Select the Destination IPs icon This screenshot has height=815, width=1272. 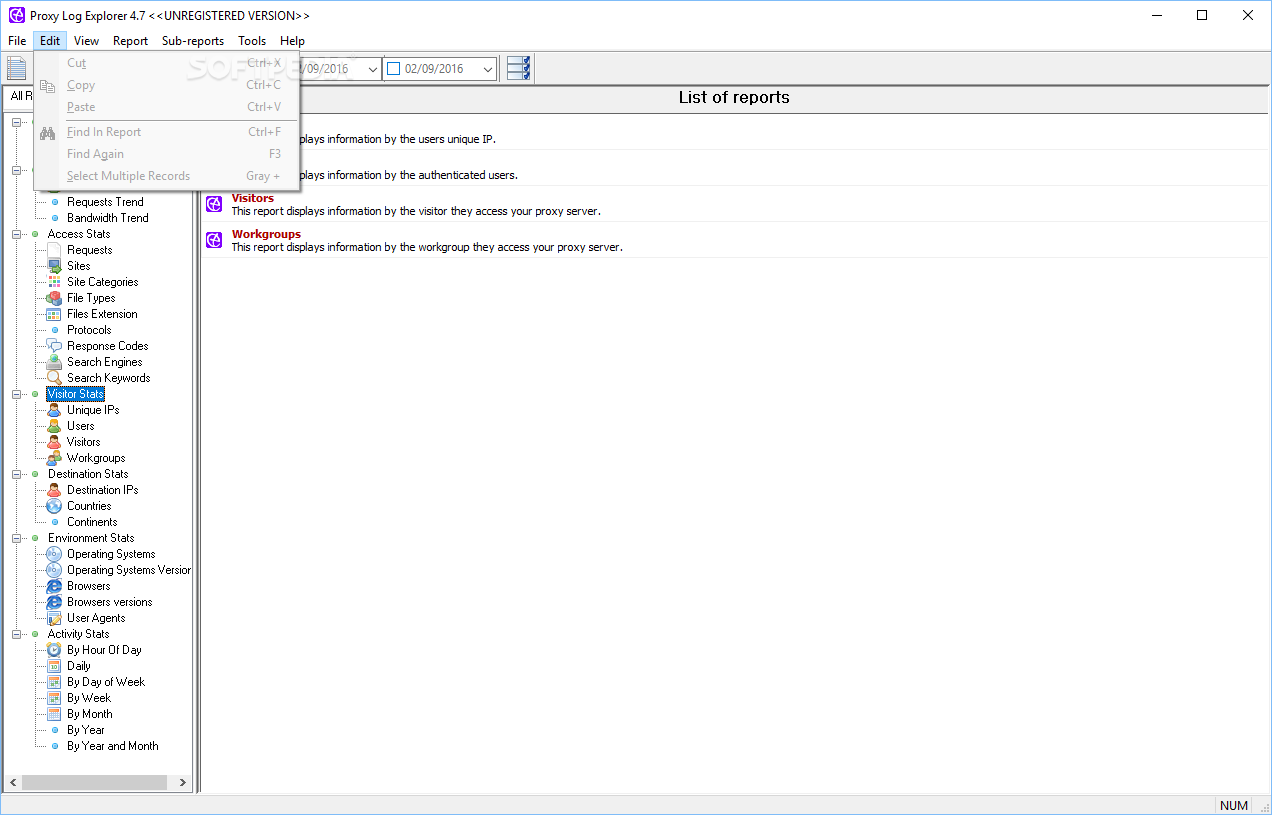click(x=54, y=490)
